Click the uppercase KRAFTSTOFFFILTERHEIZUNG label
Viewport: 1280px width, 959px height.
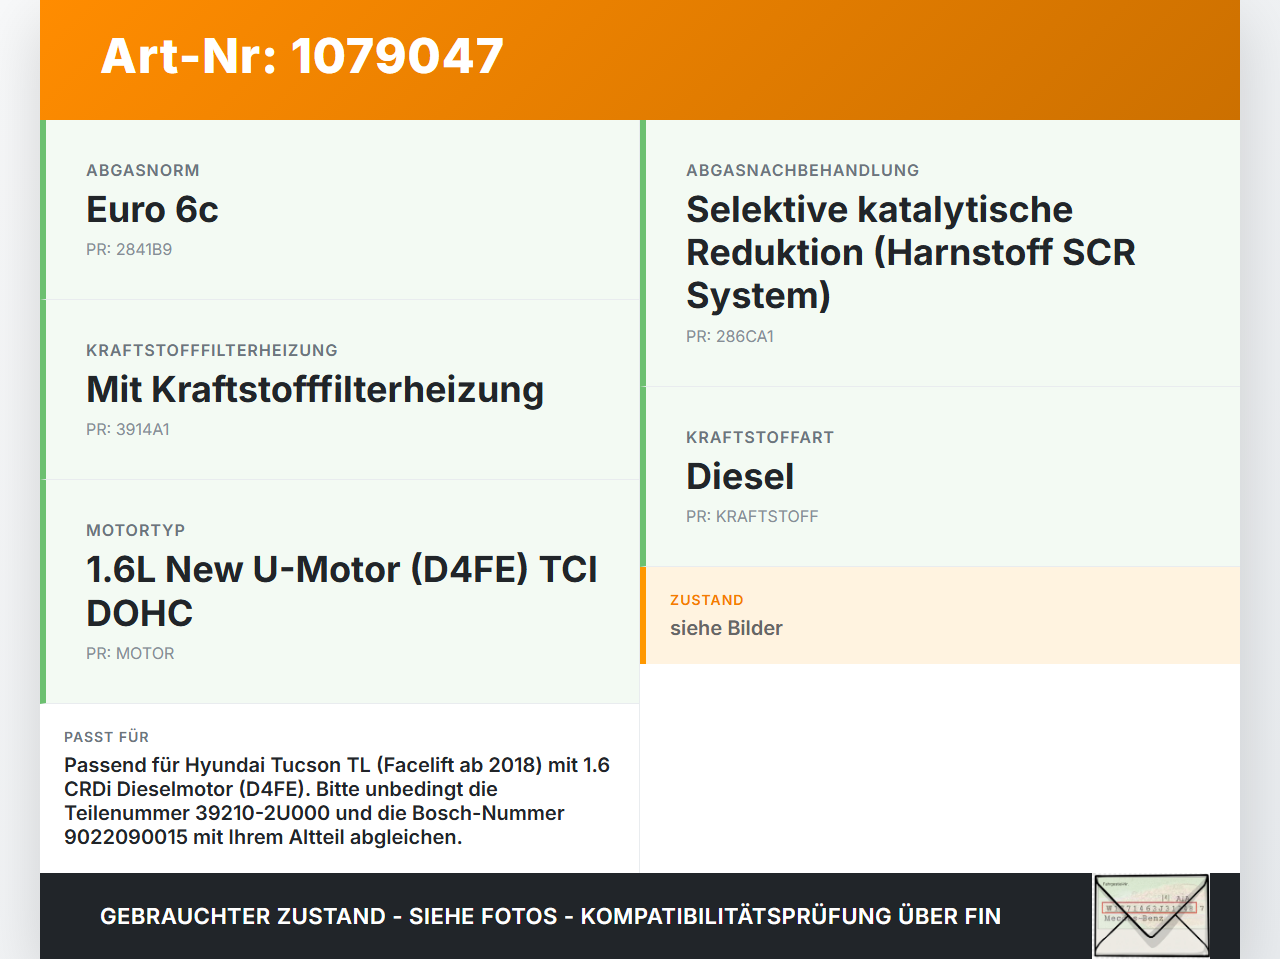click(x=212, y=350)
